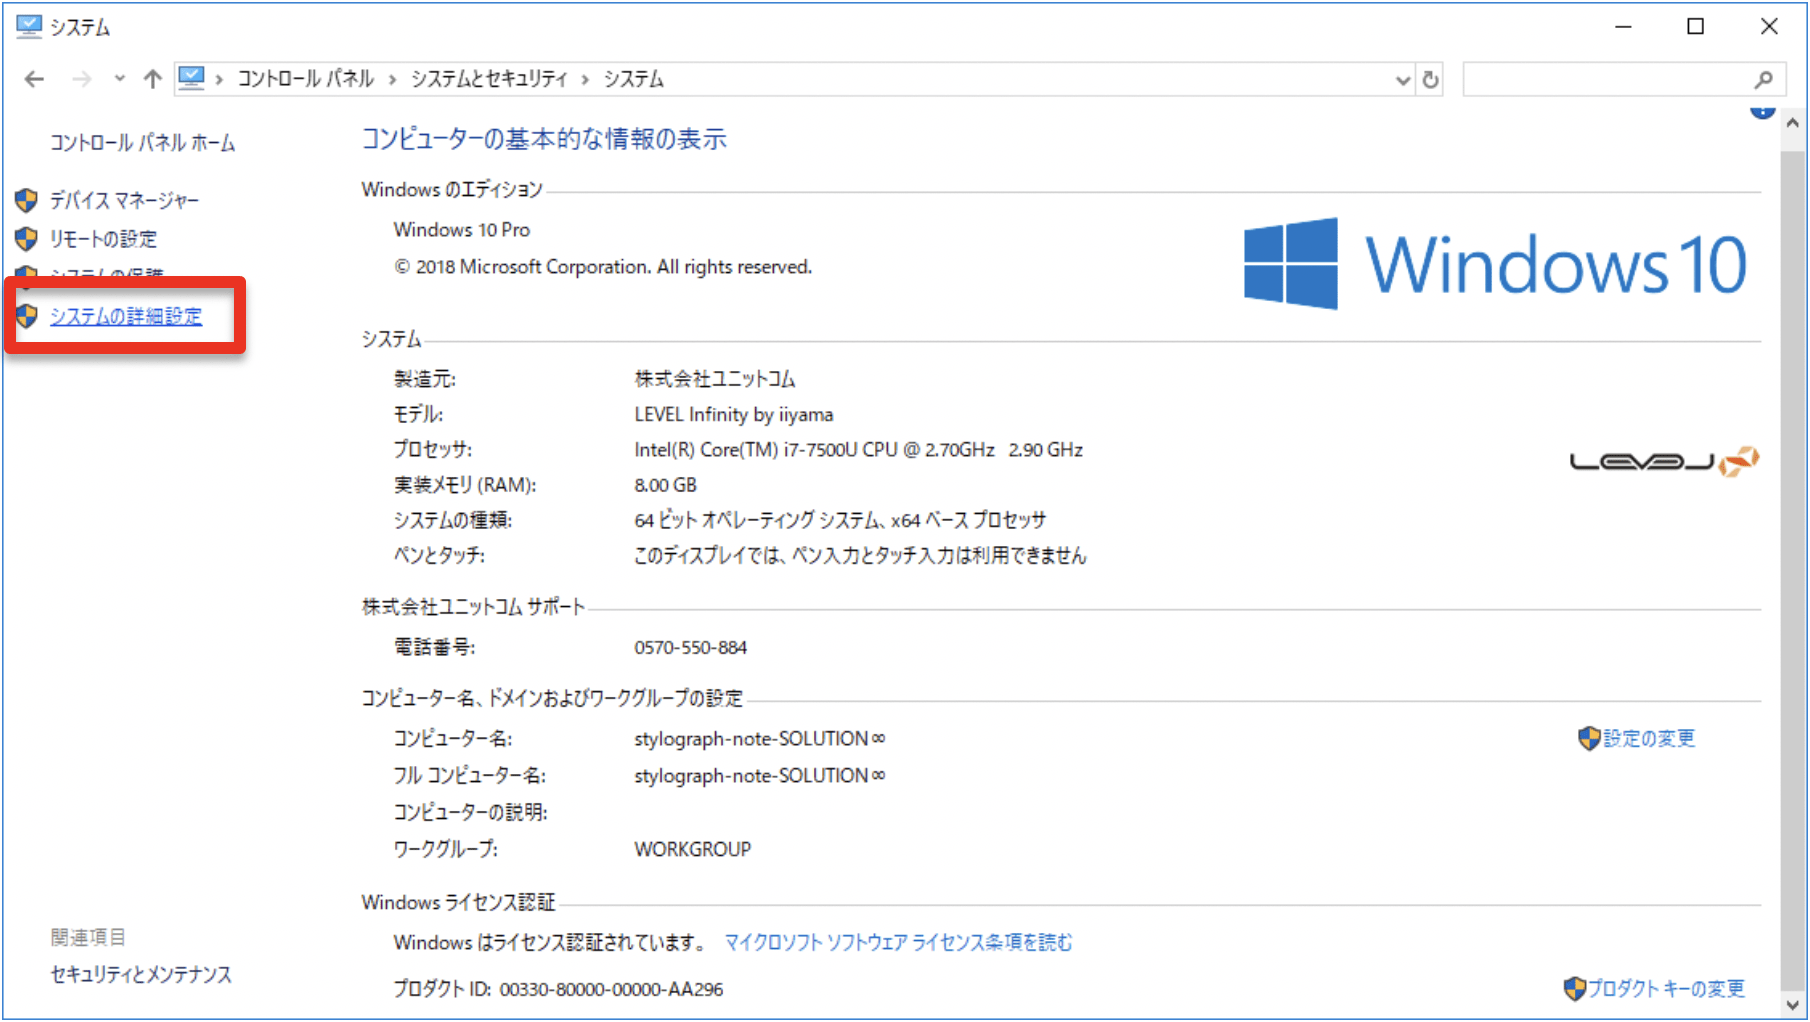Image resolution: width=1810 pixels, height=1022 pixels.
Task: Open デバイス マネージャー link
Action: click(124, 200)
